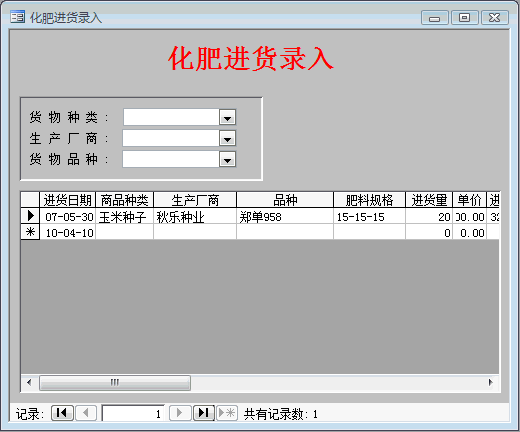520x432 pixels.
Task: Click the scroll right arrow of datasheet
Action: 490,383
